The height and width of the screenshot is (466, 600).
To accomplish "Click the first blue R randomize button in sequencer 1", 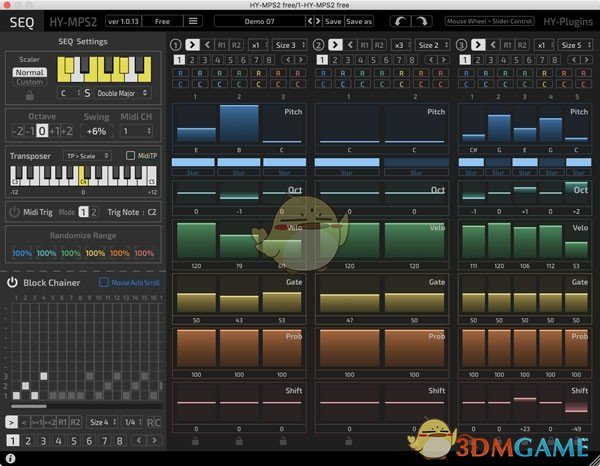I will pyautogui.click(x=181, y=73).
